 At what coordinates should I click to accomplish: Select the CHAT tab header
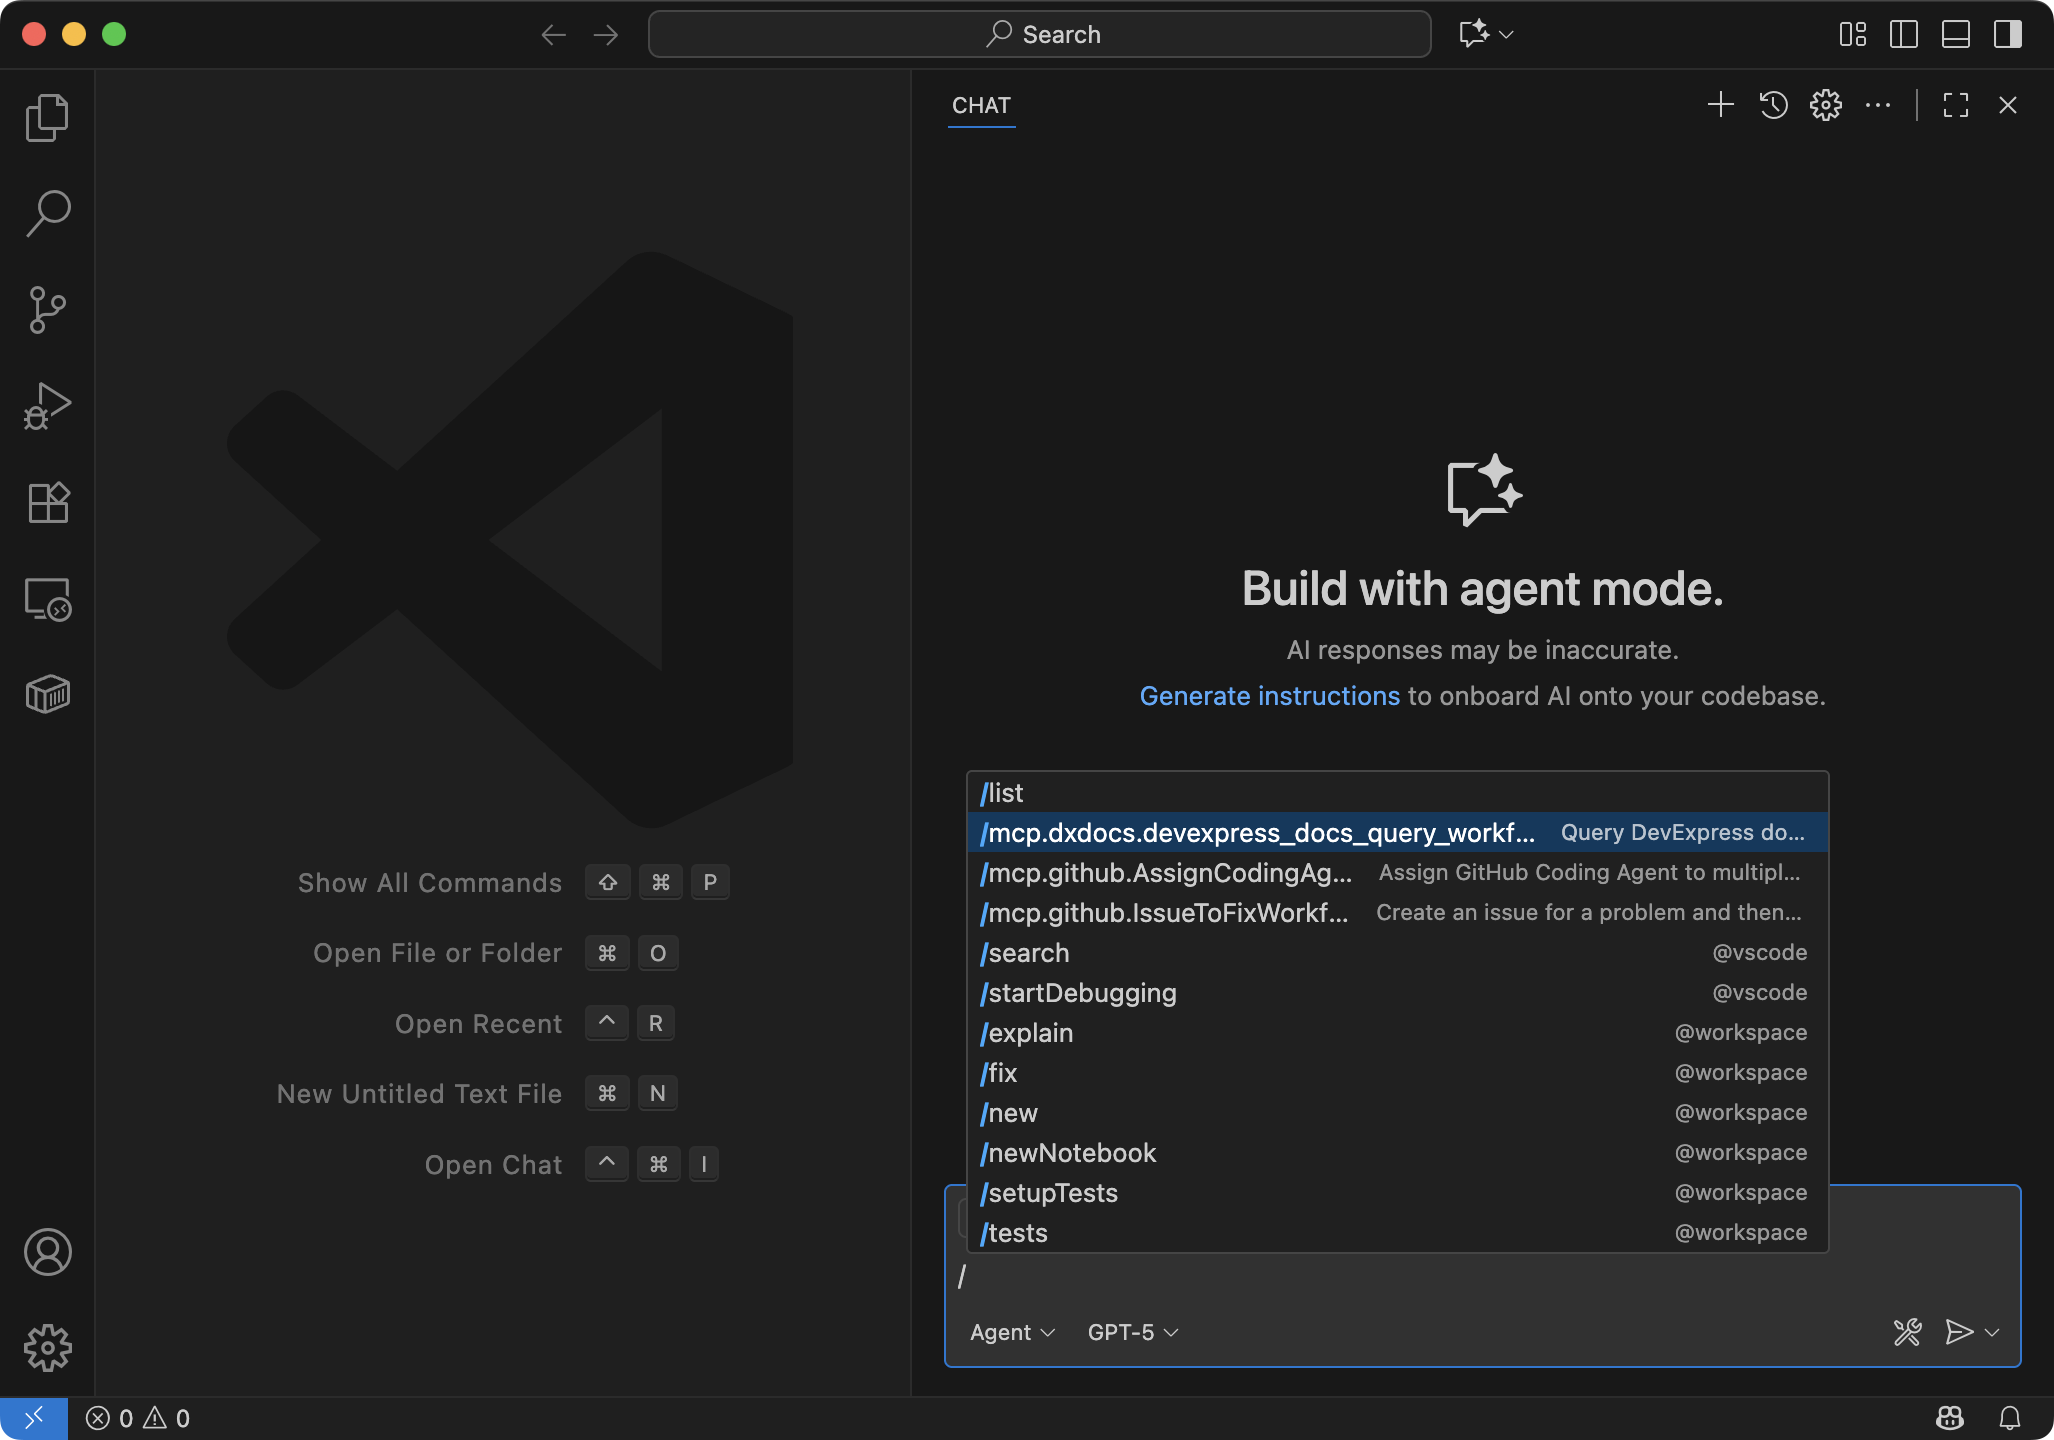[981, 105]
